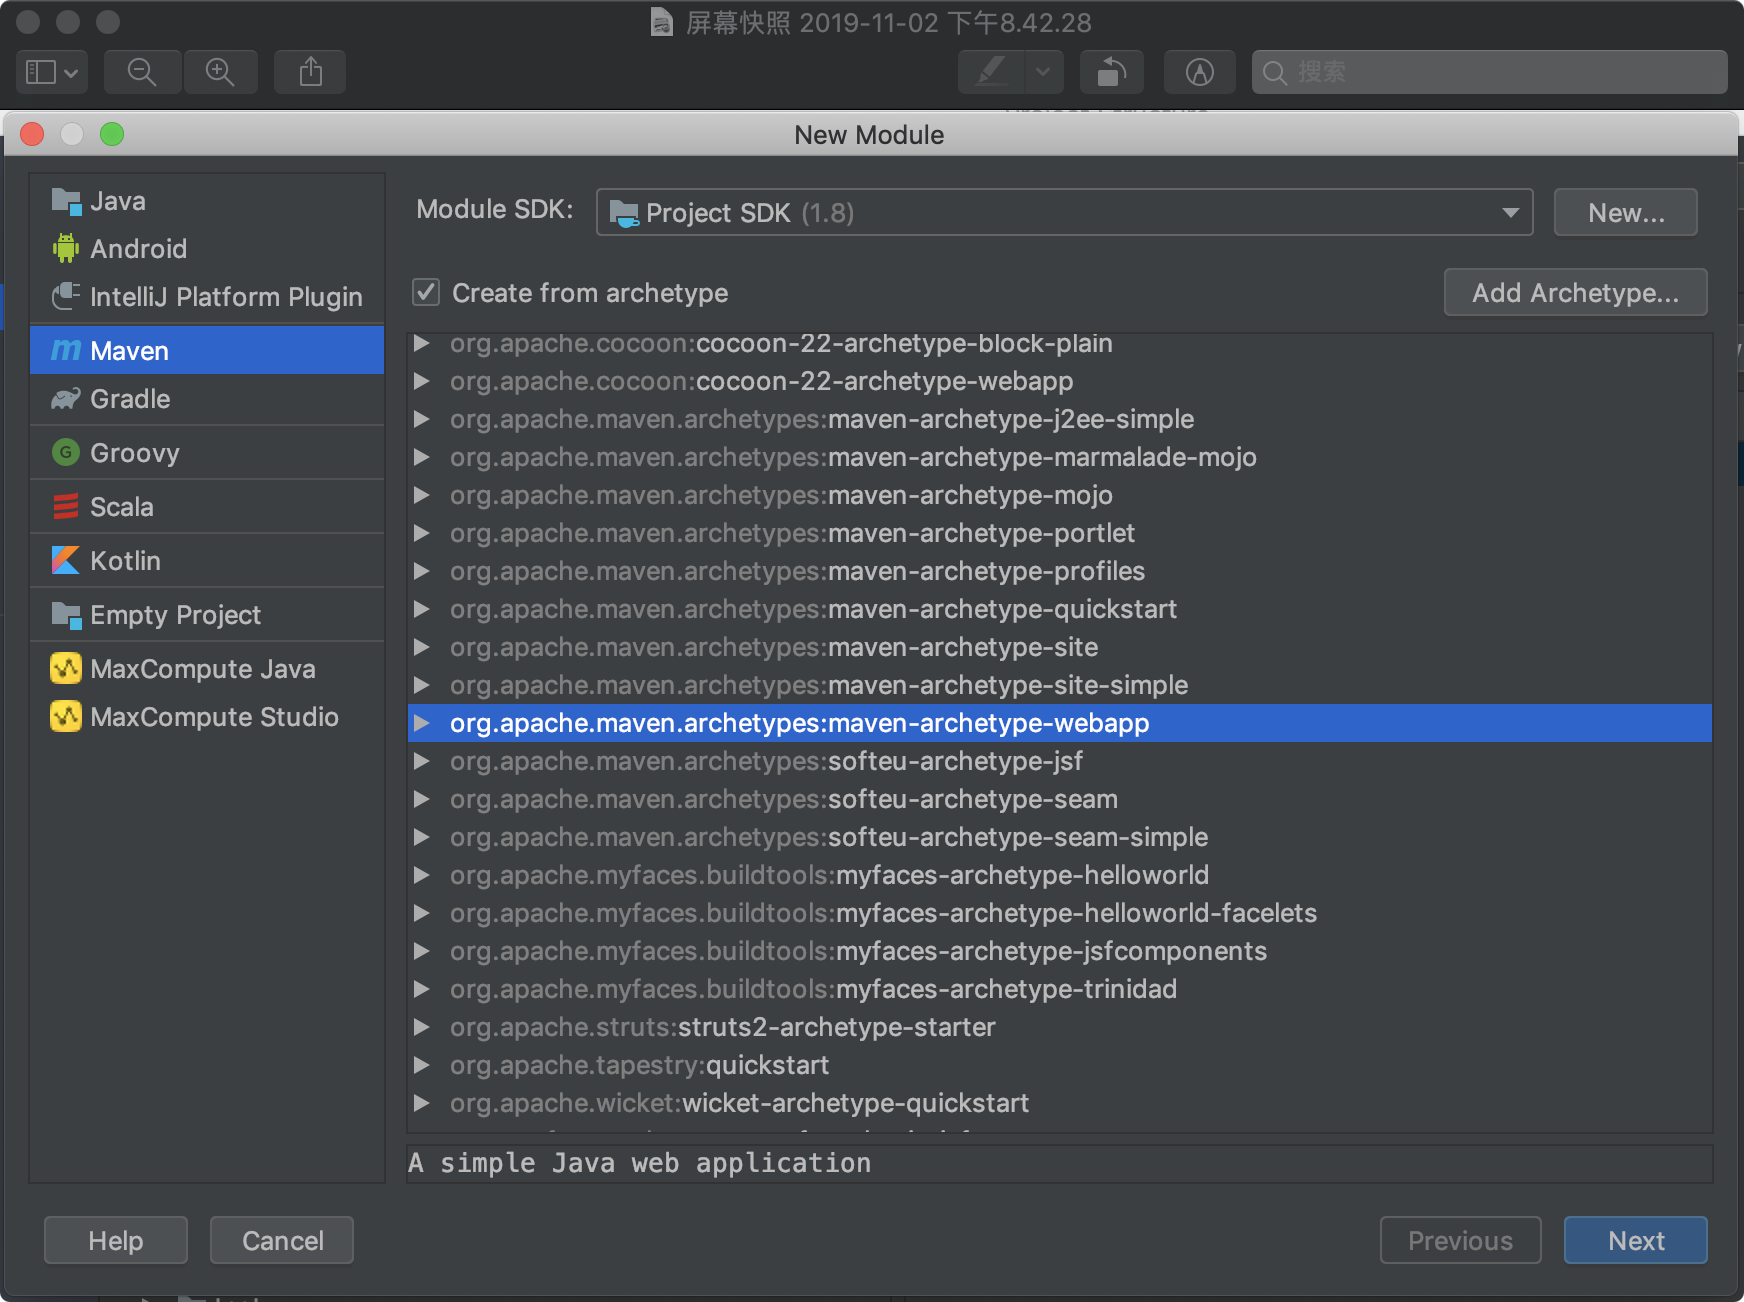Click the Next button

pyautogui.click(x=1636, y=1240)
